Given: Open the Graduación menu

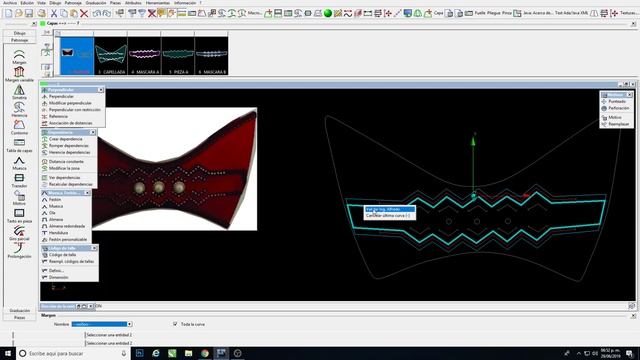Looking at the screenshot, I should 96,3.
